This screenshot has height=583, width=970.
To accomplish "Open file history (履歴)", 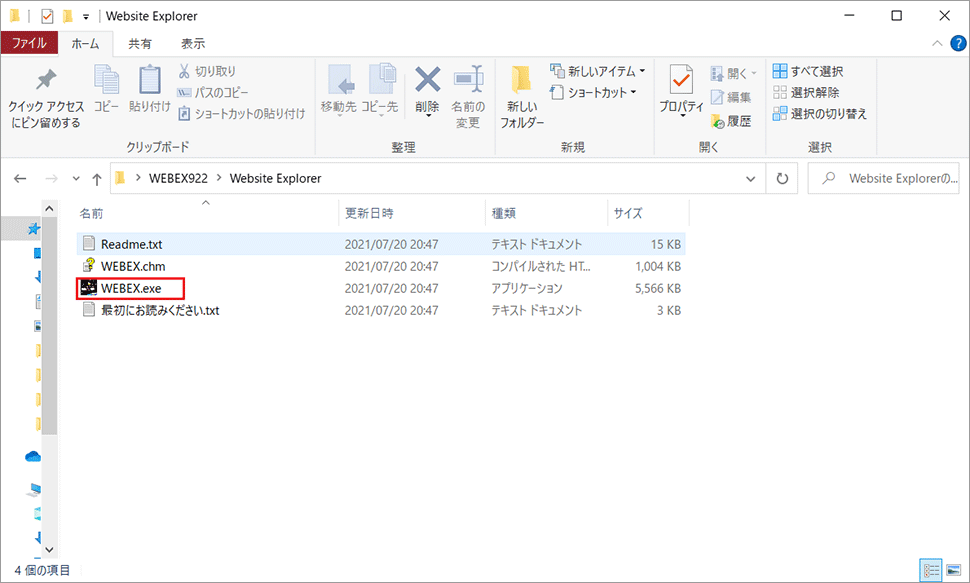I will pos(731,121).
